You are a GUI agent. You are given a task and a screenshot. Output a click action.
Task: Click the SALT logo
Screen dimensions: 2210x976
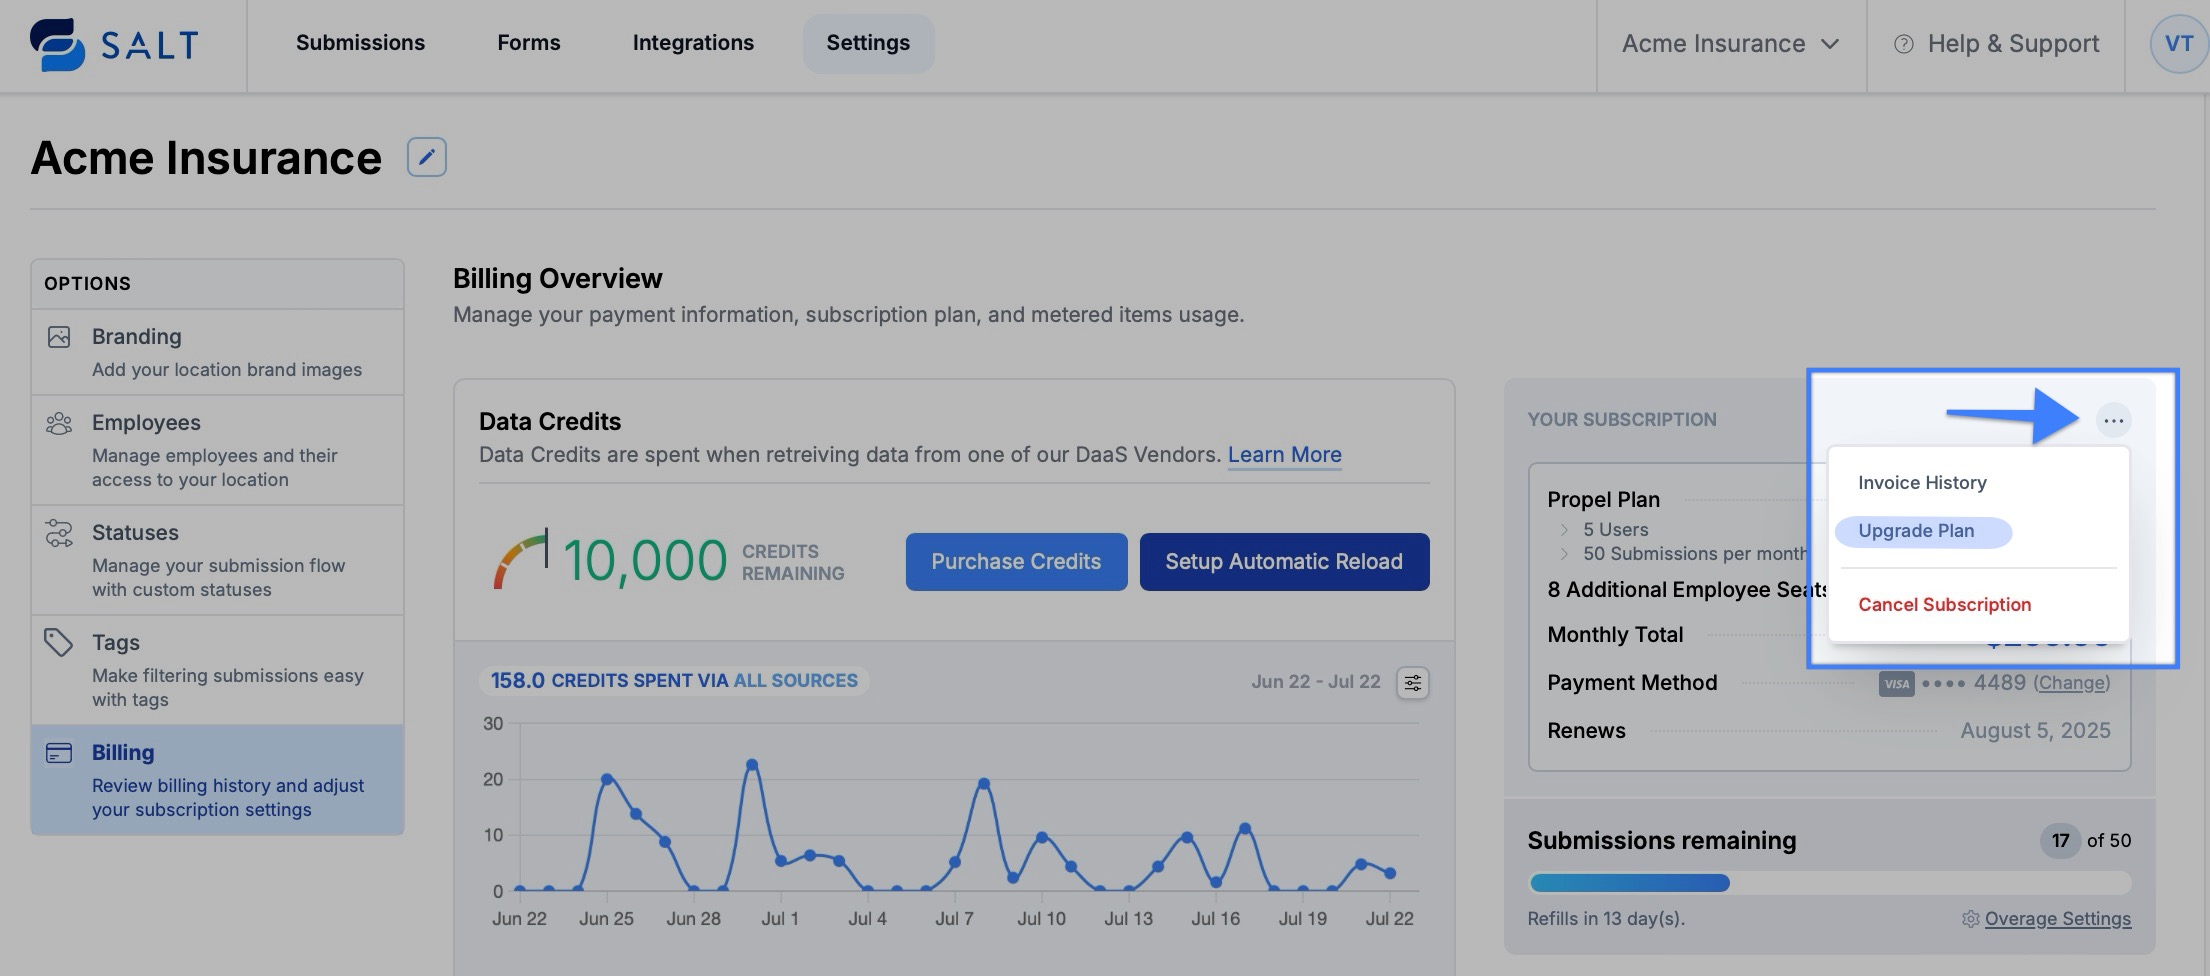[x=114, y=45]
